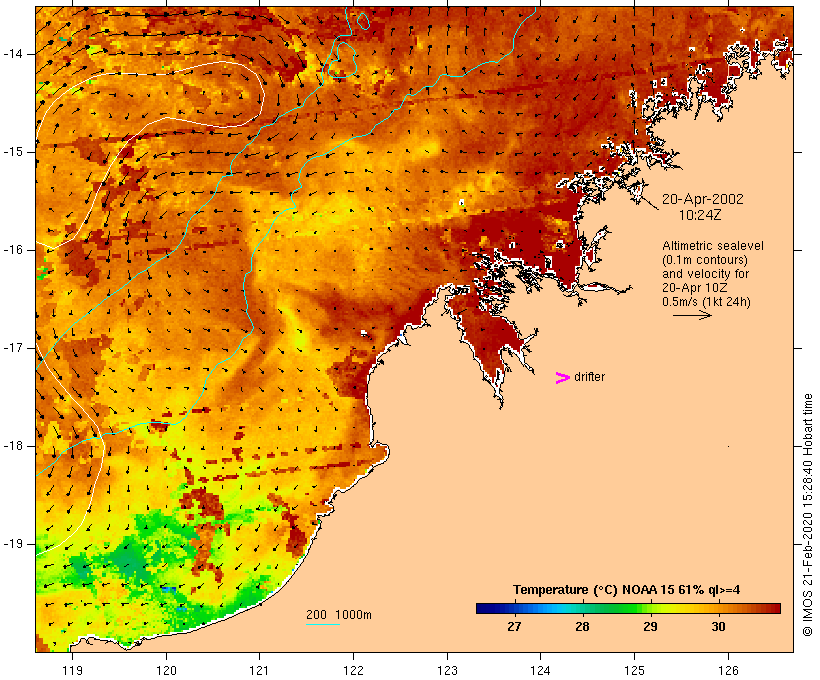The height and width of the screenshot is (680, 820).
Task: Click the latitude axis label -14
Action: pyautogui.click(x=13, y=54)
